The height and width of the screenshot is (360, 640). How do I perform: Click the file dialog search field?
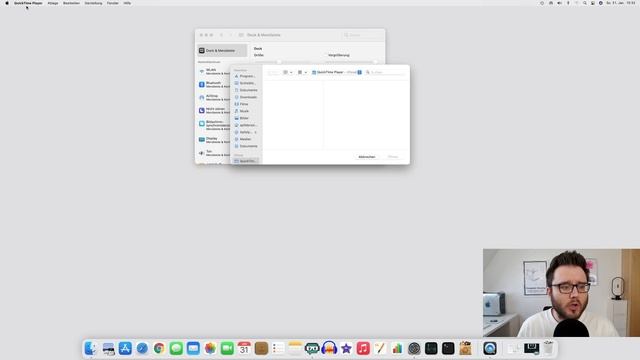pyautogui.click(x=386, y=72)
